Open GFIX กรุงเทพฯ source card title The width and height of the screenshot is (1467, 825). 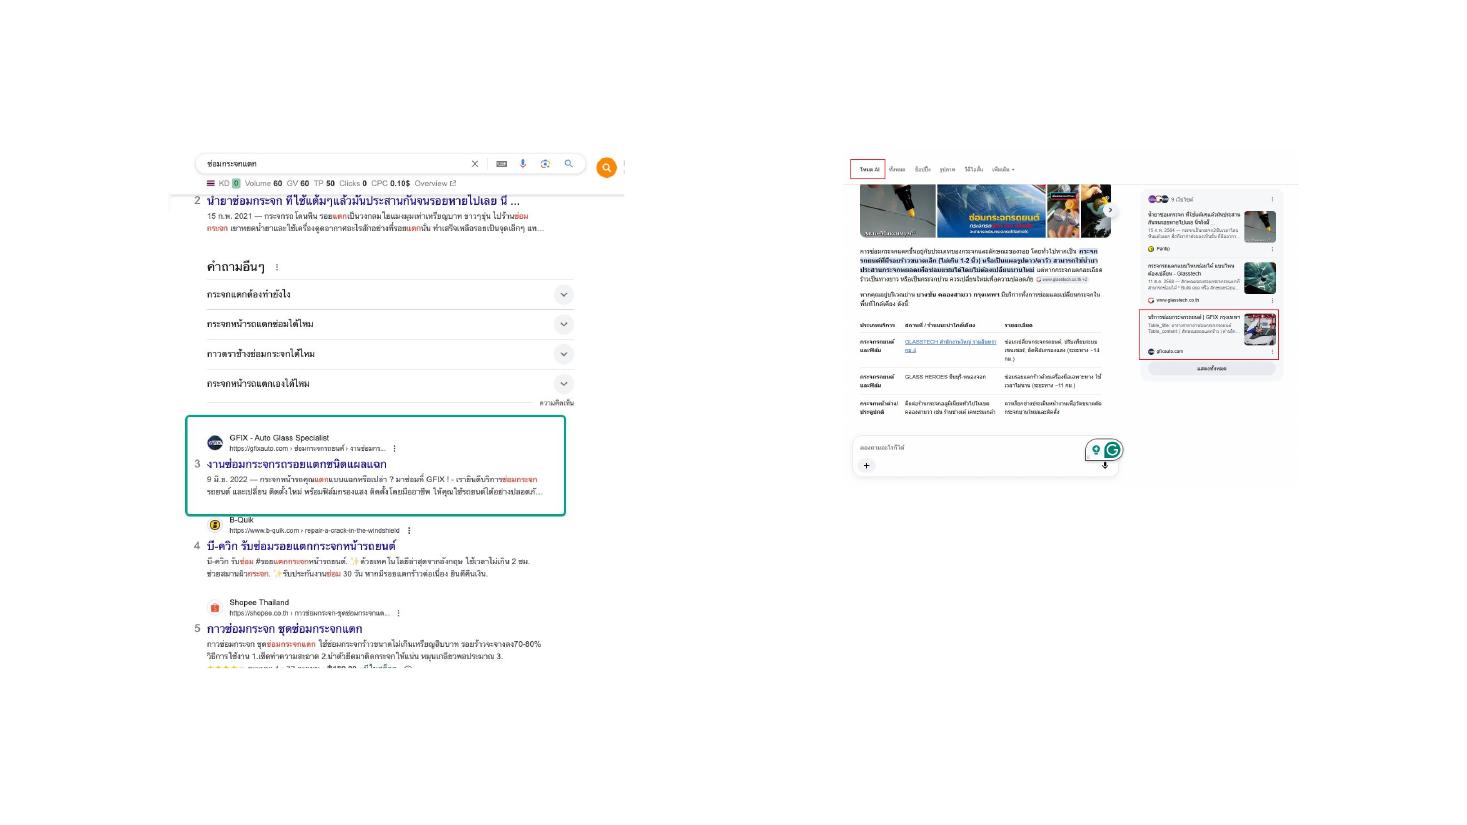tap(1194, 317)
